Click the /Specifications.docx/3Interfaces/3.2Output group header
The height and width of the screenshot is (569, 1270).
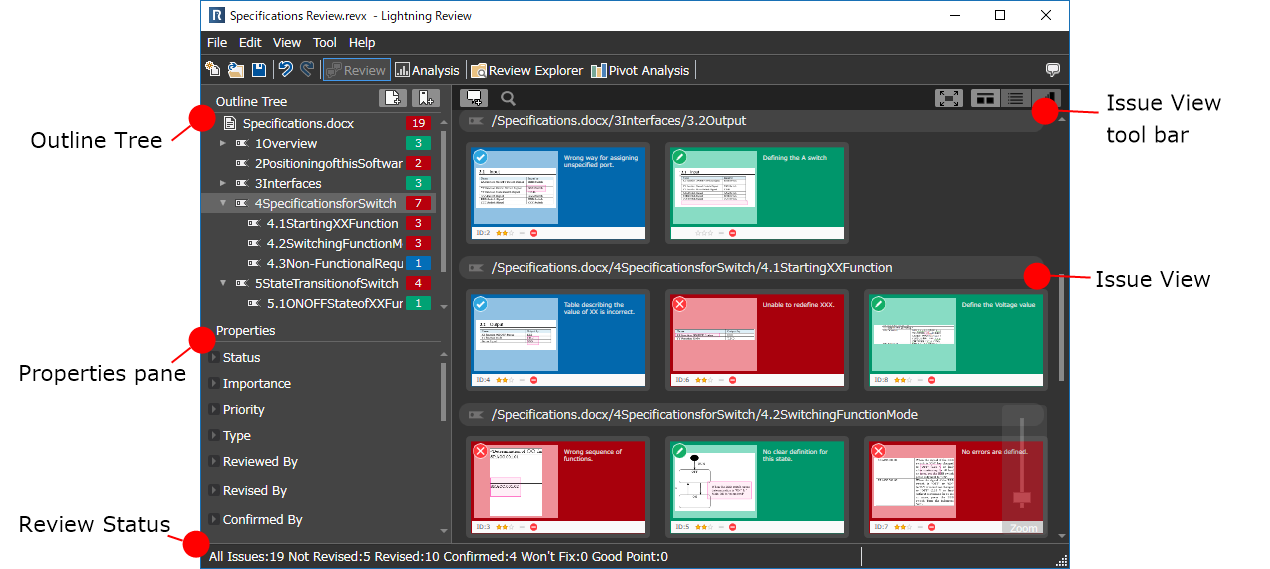(x=752, y=121)
